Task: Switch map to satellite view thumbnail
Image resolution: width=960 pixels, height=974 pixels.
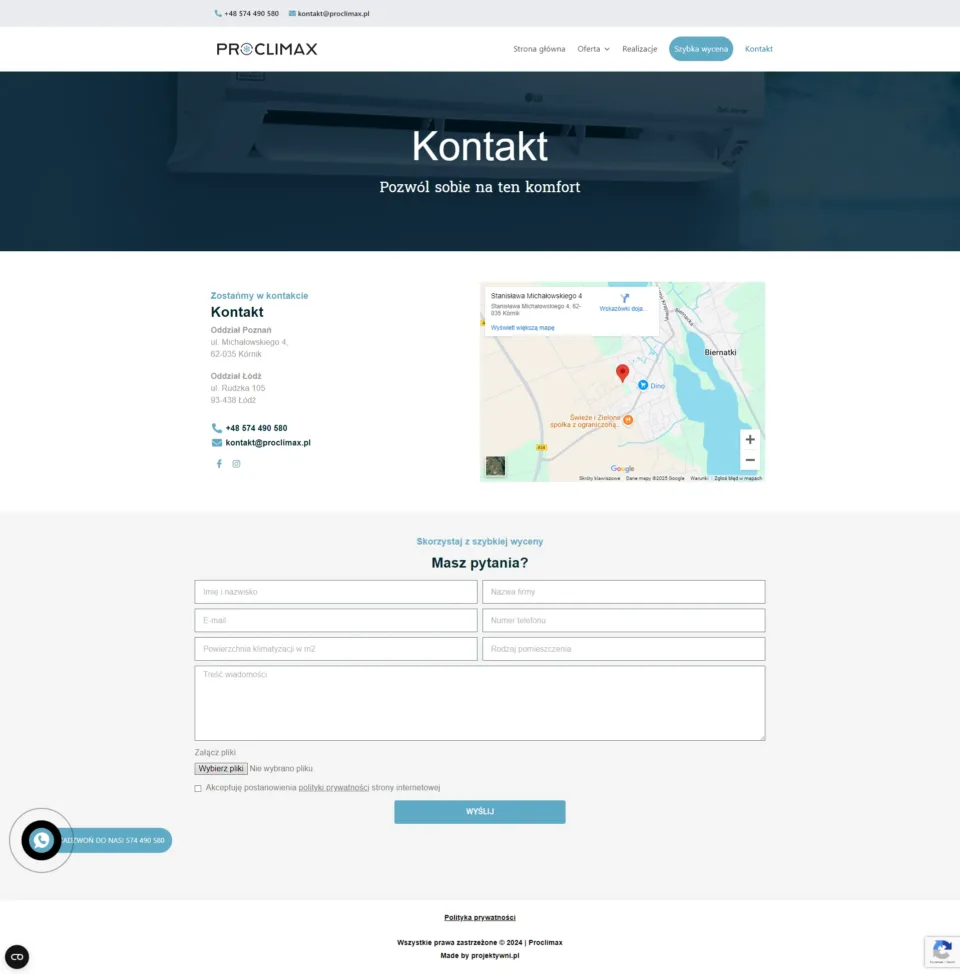Action: (x=495, y=466)
